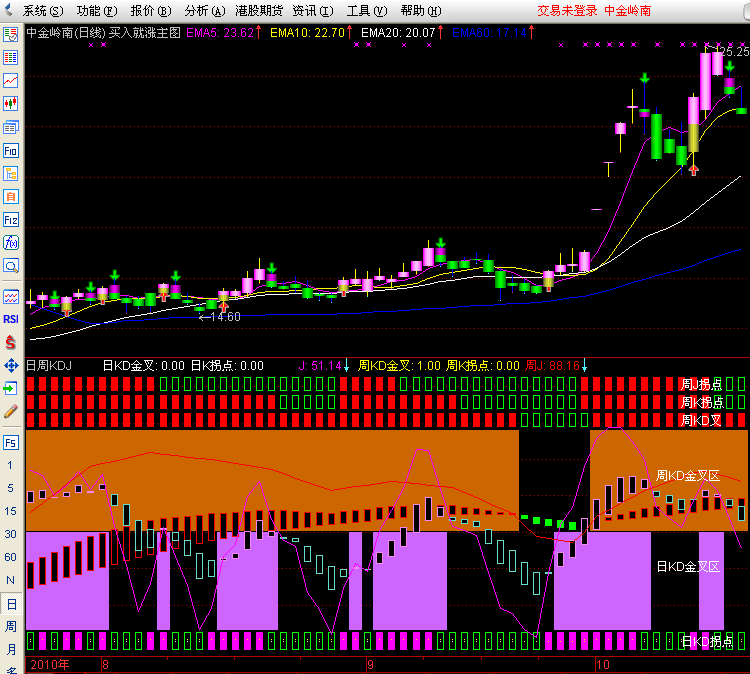Open the f(x) formula manager icon
Viewport: 750px width, 674px height.
pyautogui.click(x=11, y=243)
